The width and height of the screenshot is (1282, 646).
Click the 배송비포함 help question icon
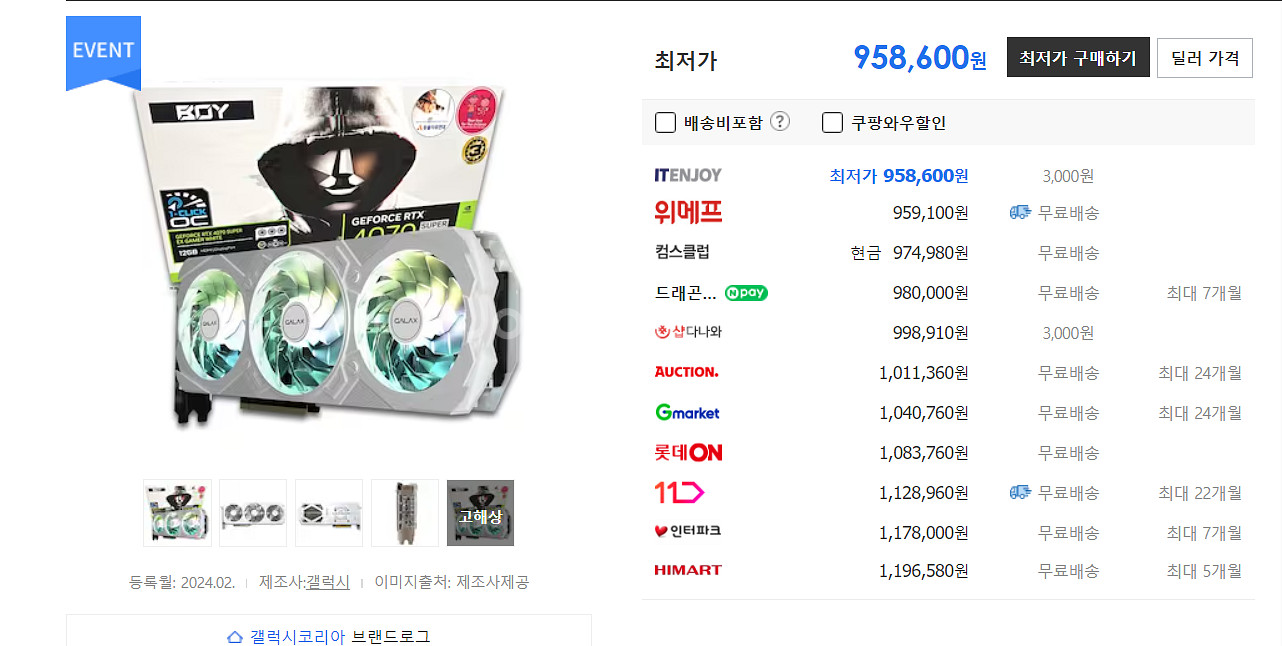pos(780,122)
